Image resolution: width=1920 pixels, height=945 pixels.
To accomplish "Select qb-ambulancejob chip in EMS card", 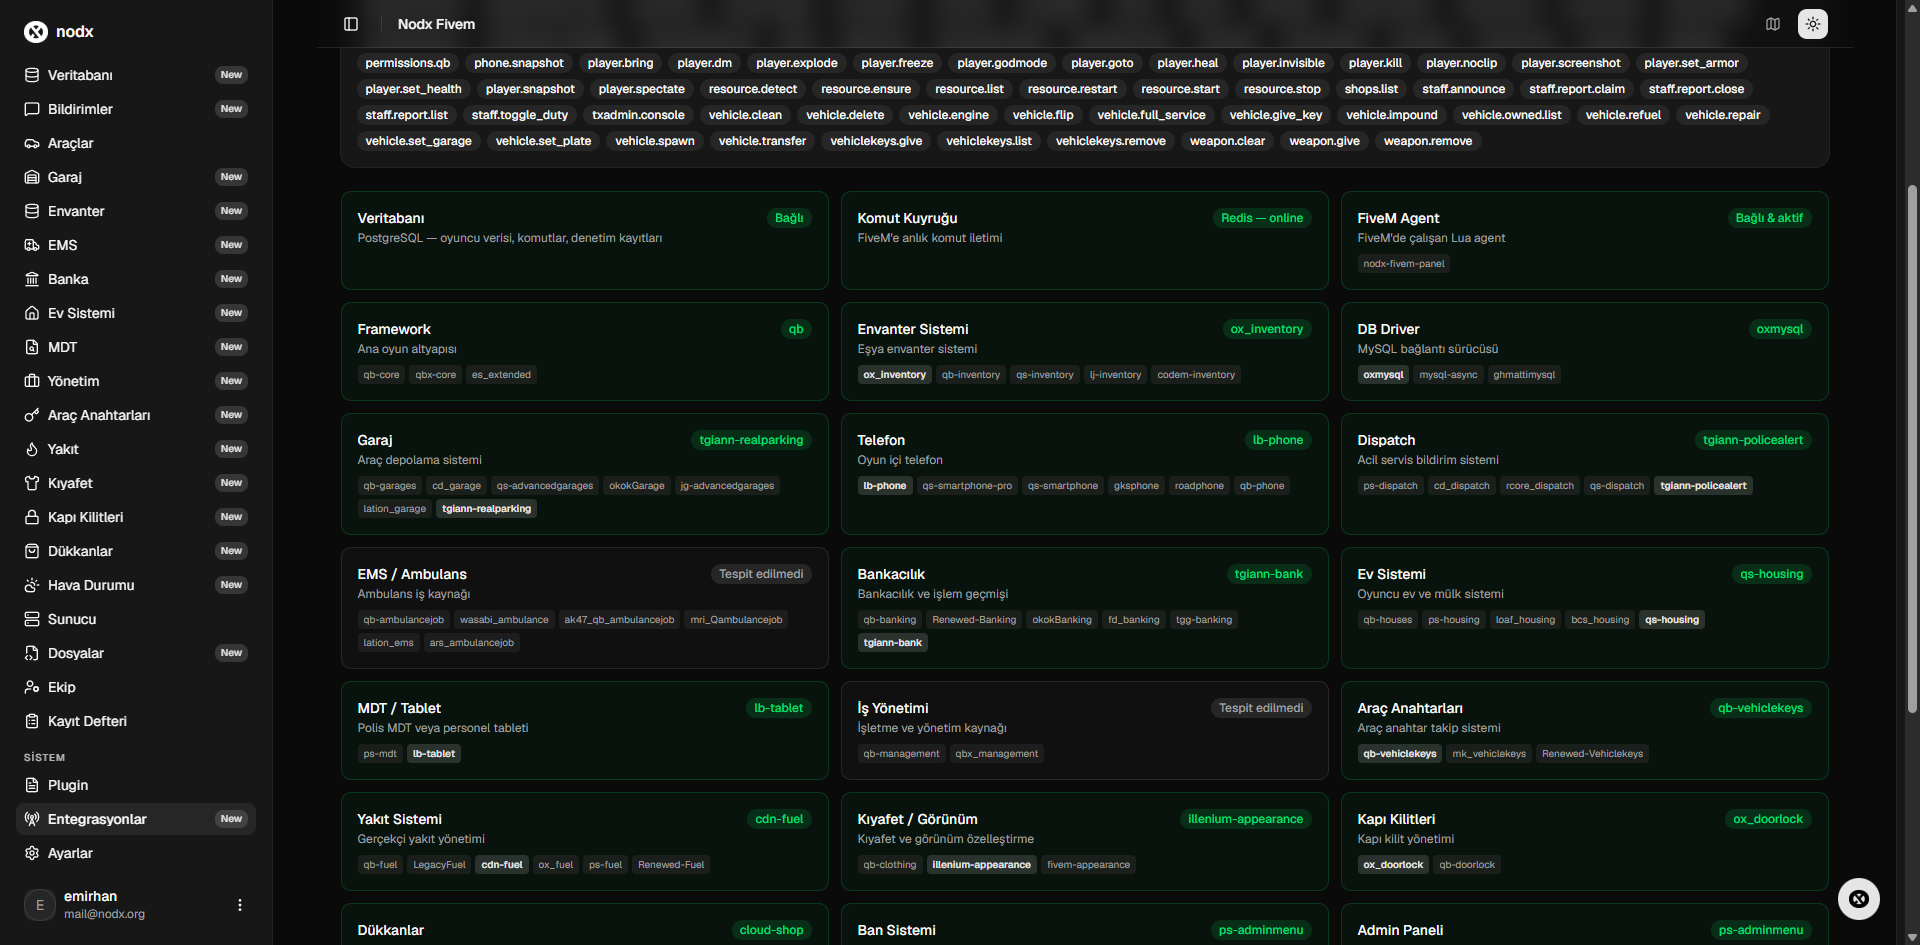I will point(404,620).
